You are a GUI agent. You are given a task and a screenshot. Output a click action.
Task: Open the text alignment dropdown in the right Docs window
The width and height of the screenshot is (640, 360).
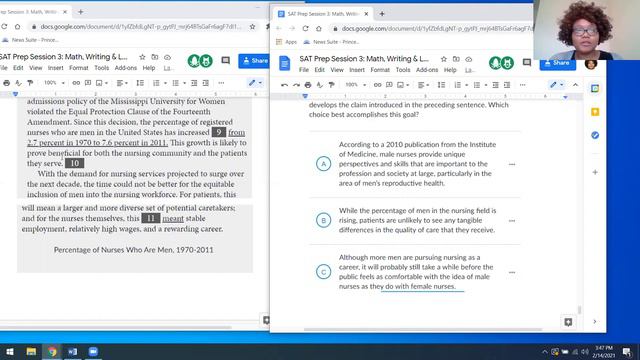423,85
